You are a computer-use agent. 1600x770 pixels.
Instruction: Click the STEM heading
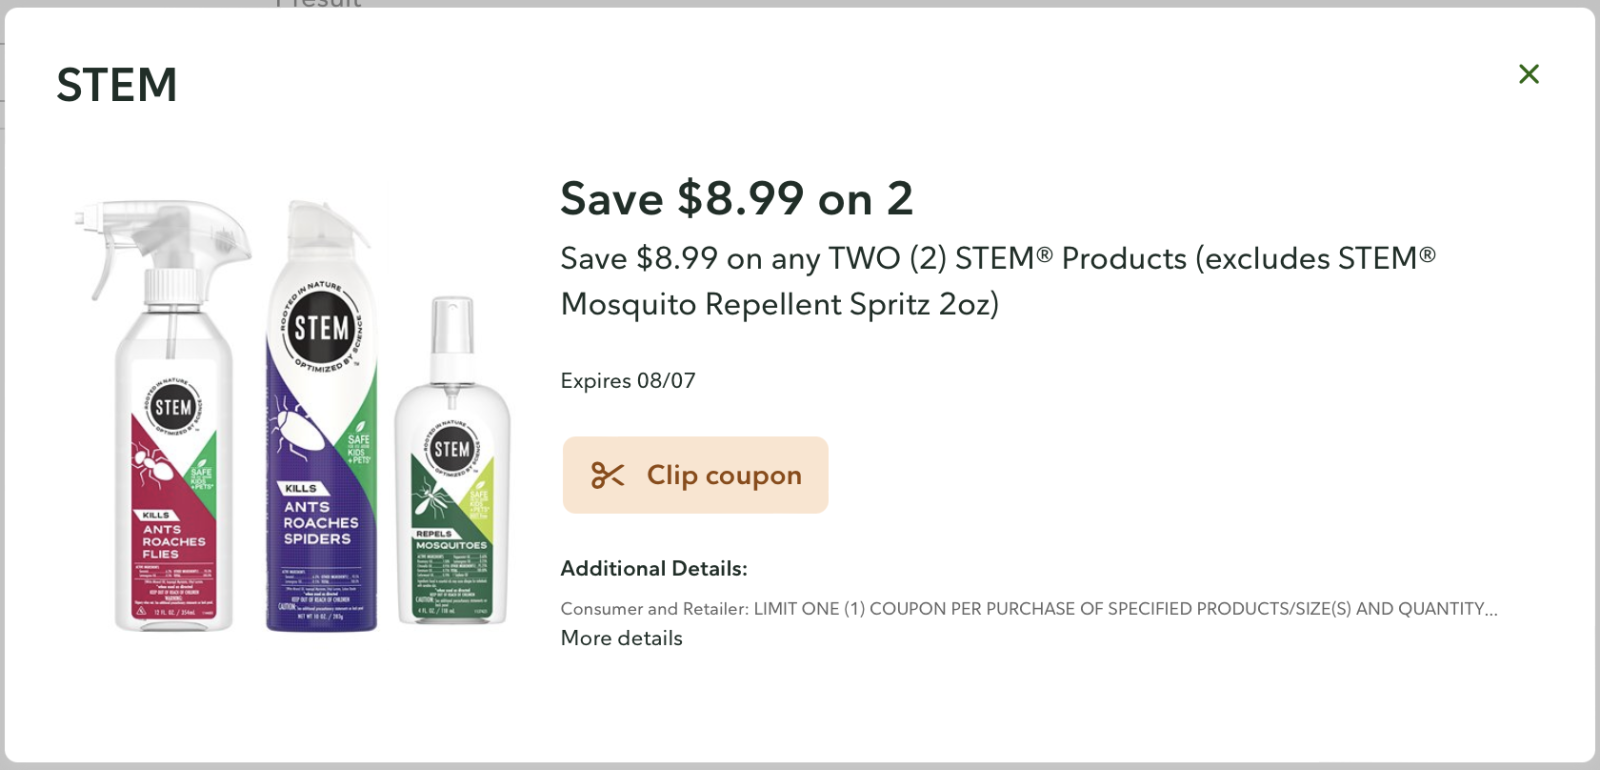click(x=117, y=85)
